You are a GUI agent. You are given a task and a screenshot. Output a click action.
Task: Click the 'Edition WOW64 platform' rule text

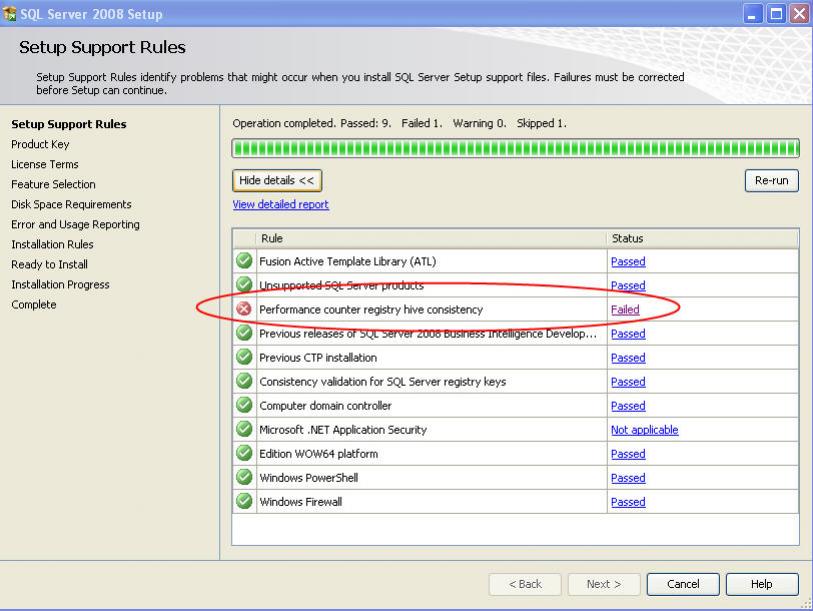coord(318,454)
